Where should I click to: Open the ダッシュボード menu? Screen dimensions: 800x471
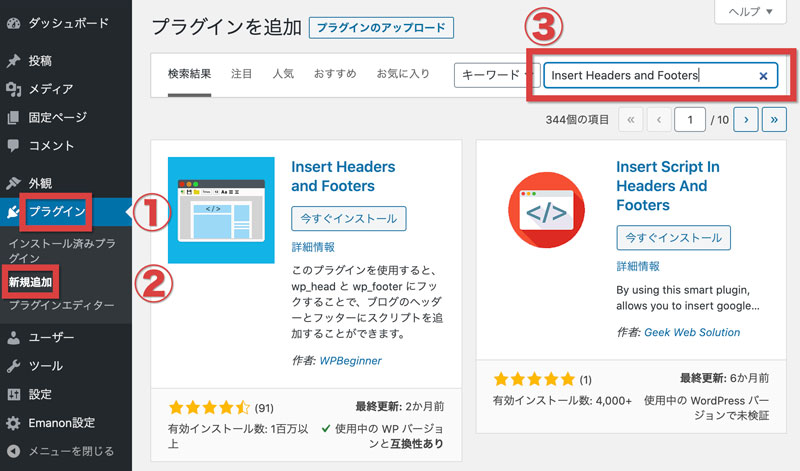coord(68,23)
